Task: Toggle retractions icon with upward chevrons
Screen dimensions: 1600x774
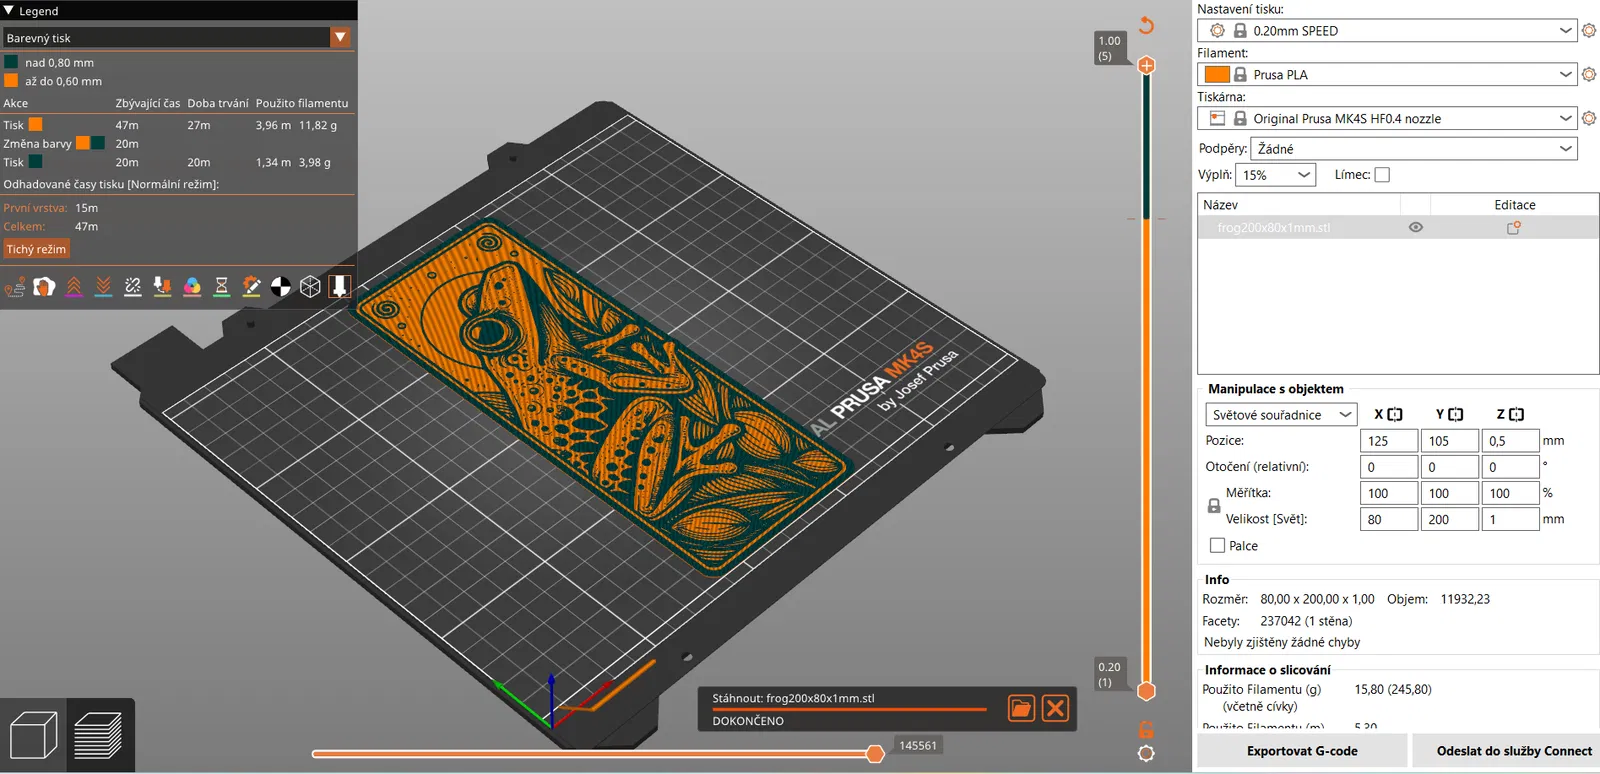Action: pyautogui.click(x=74, y=287)
